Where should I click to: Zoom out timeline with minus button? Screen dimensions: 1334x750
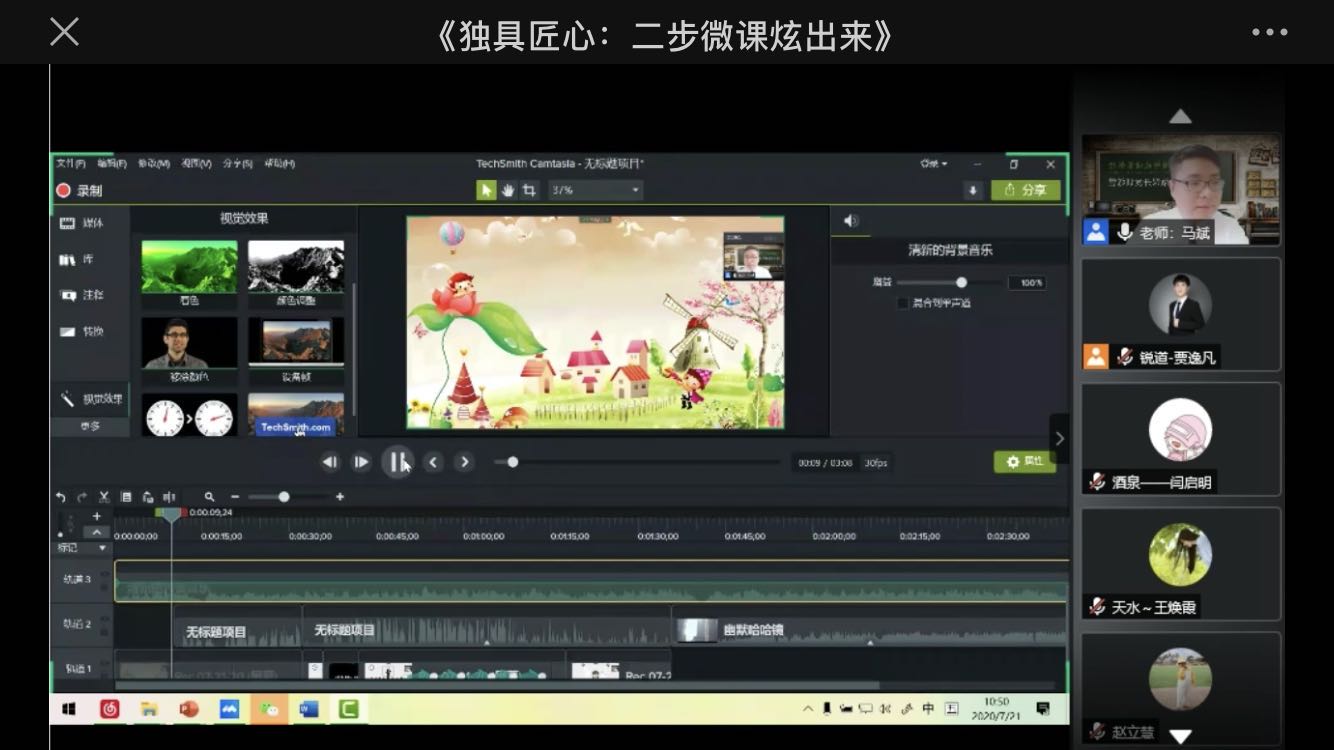(x=235, y=496)
